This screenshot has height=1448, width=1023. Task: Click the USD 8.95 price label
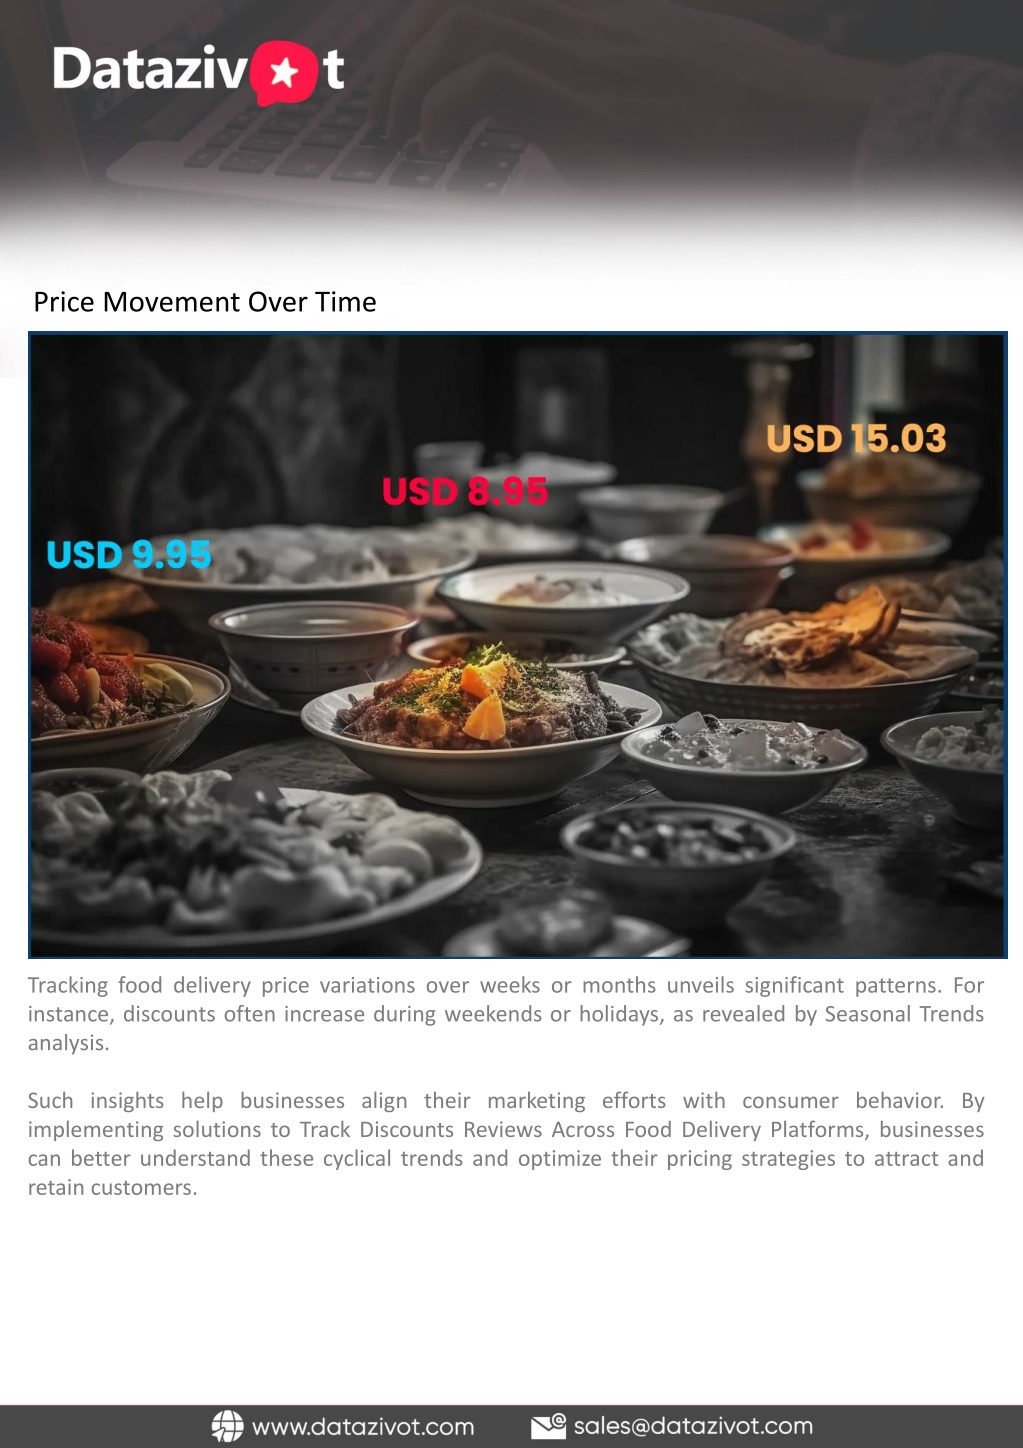pyautogui.click(x=465, y=491)
